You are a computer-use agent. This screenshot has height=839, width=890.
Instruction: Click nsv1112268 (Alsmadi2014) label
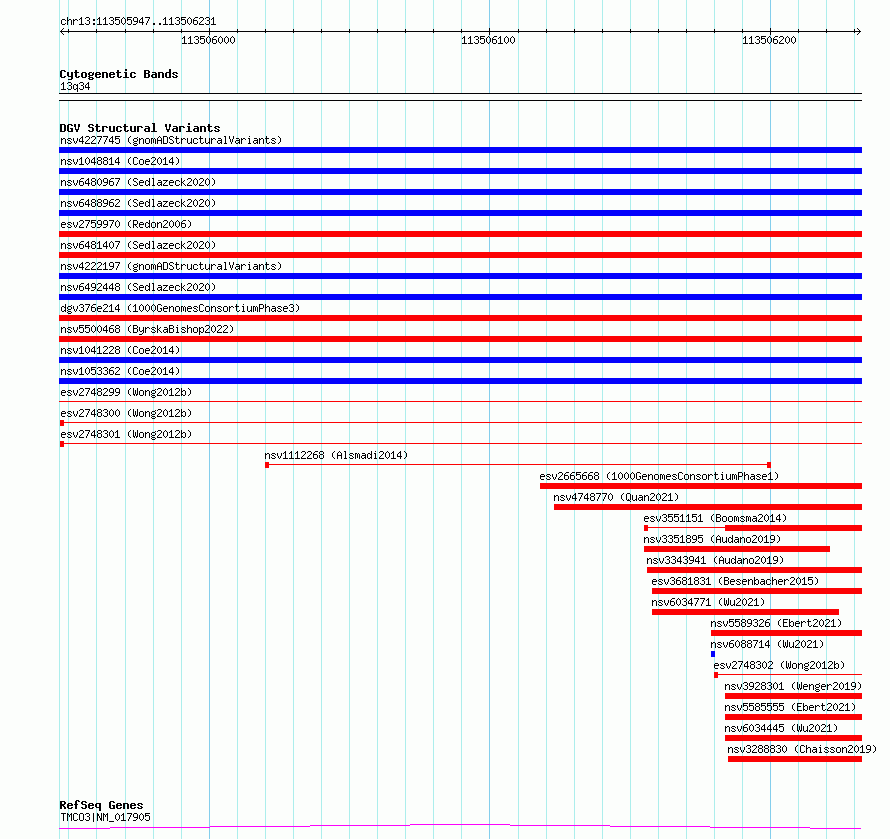click(x=336, y=455)
